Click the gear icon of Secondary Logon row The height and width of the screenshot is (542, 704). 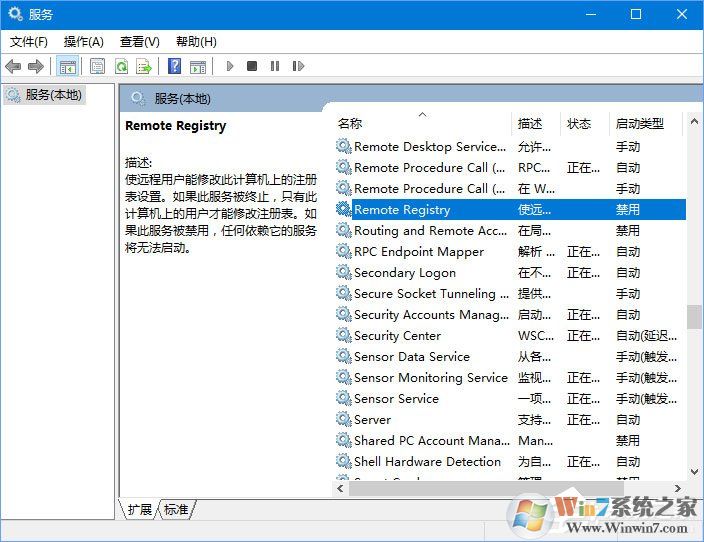343,272
